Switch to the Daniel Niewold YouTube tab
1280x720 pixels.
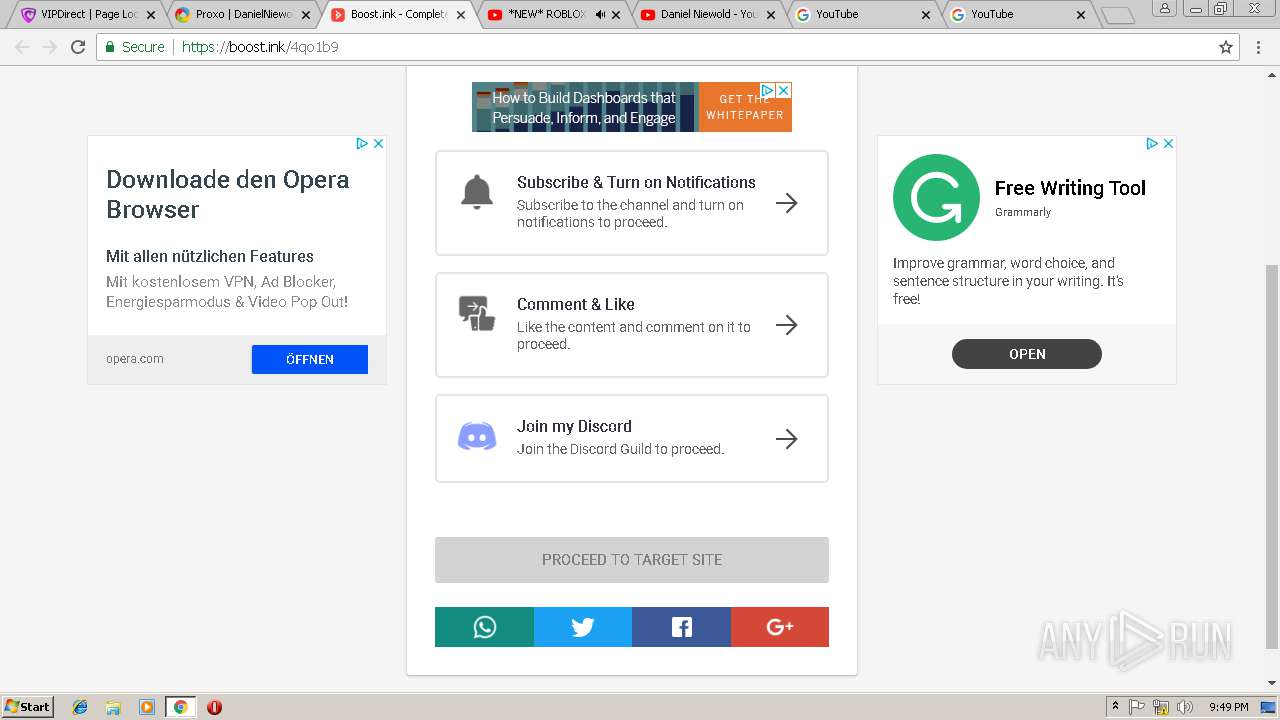[x=706, y=15]
